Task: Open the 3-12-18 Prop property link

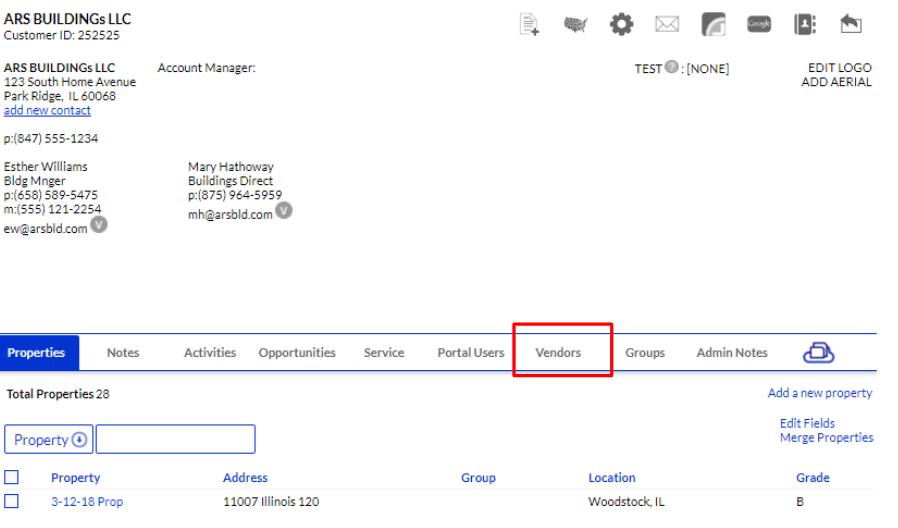Action: 87,502
